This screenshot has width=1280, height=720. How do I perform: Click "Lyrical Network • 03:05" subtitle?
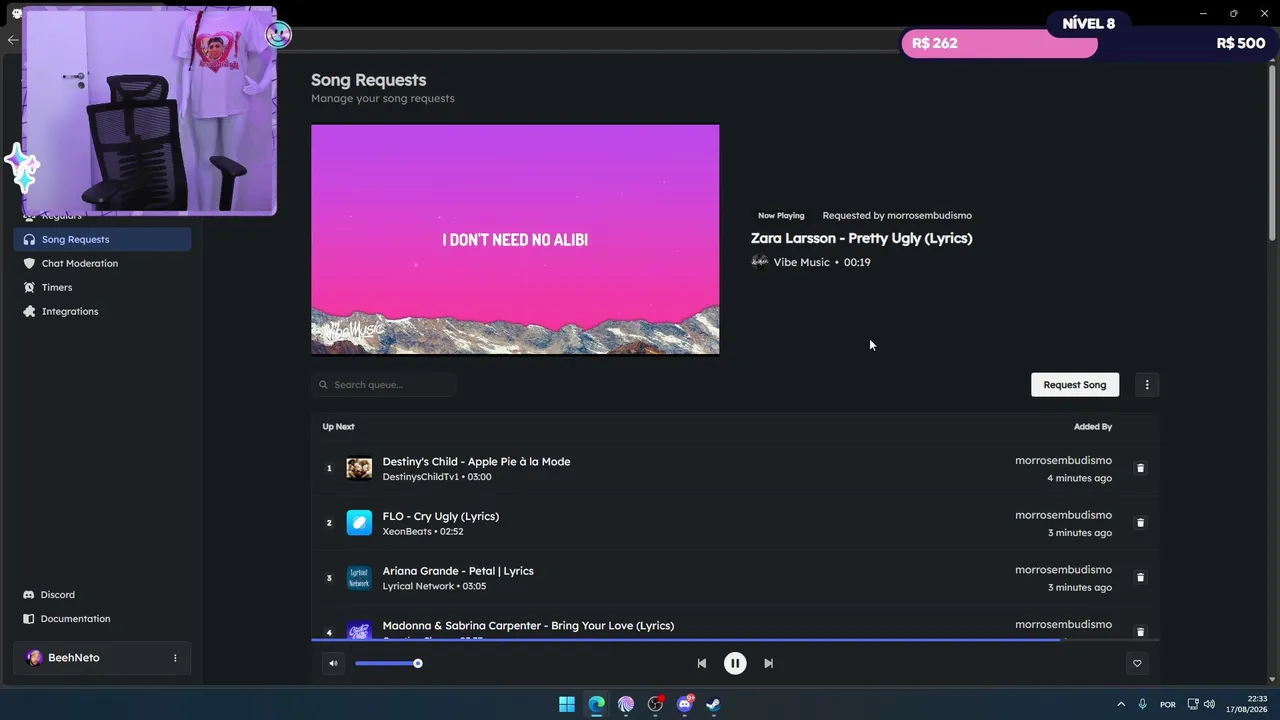click(x=434, y=587)
